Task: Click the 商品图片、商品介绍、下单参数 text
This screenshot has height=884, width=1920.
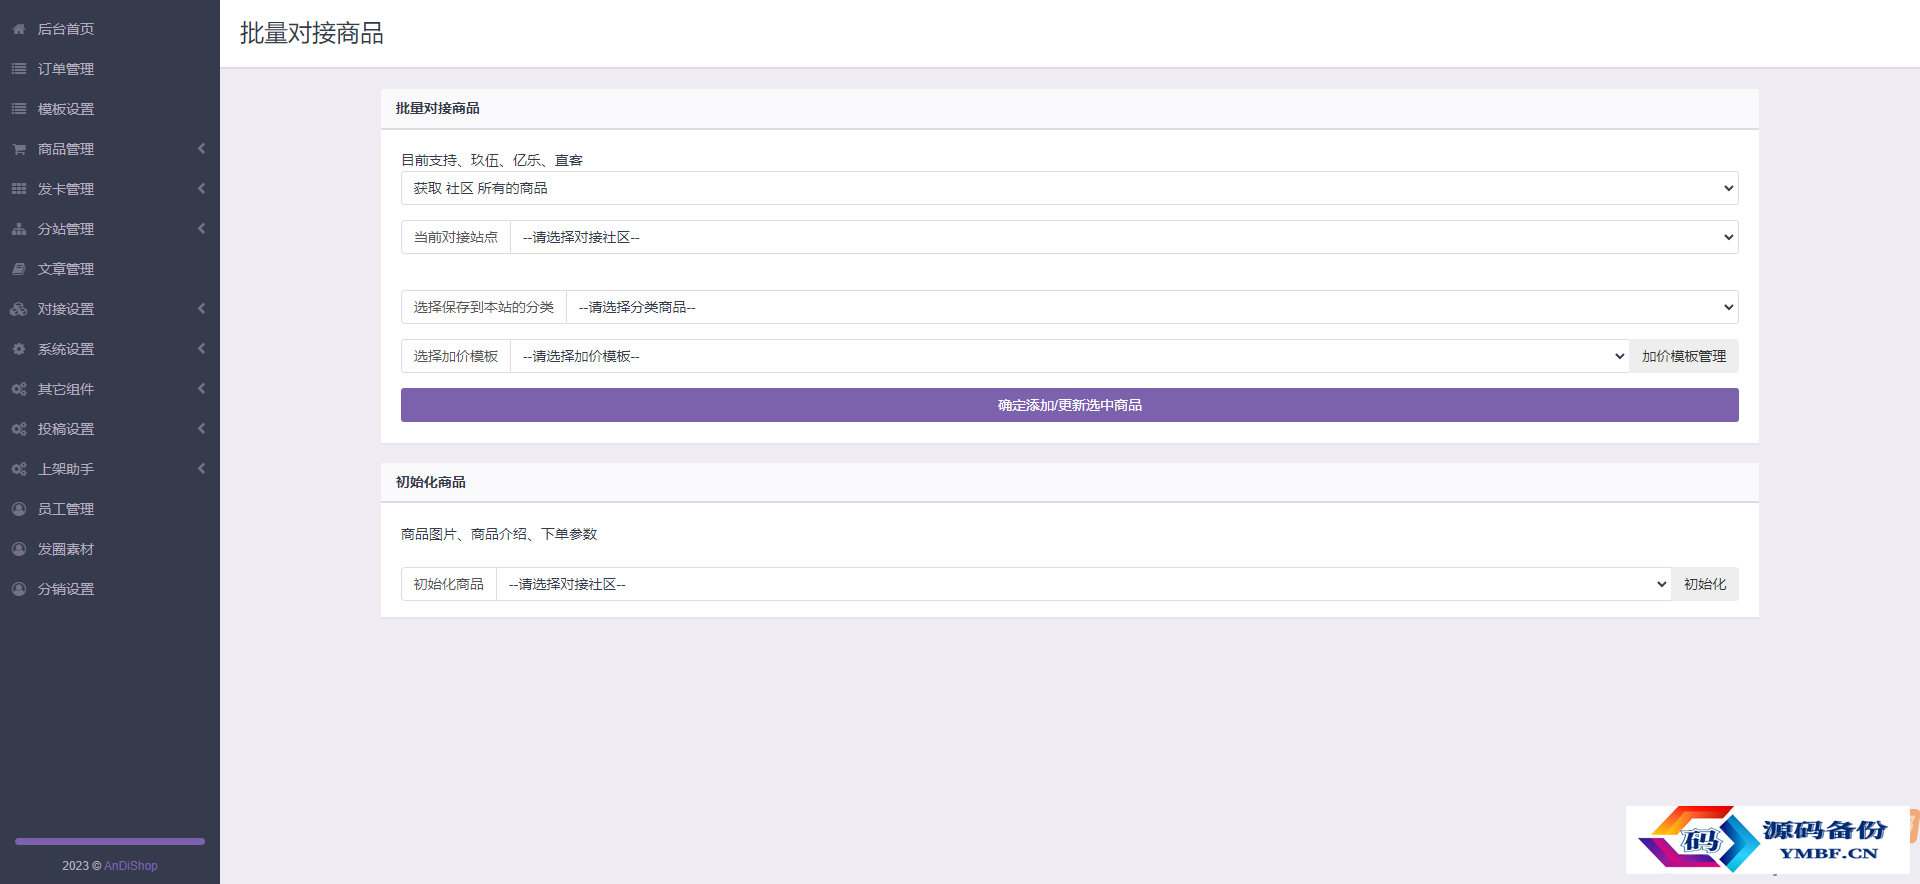Action: 499,534
